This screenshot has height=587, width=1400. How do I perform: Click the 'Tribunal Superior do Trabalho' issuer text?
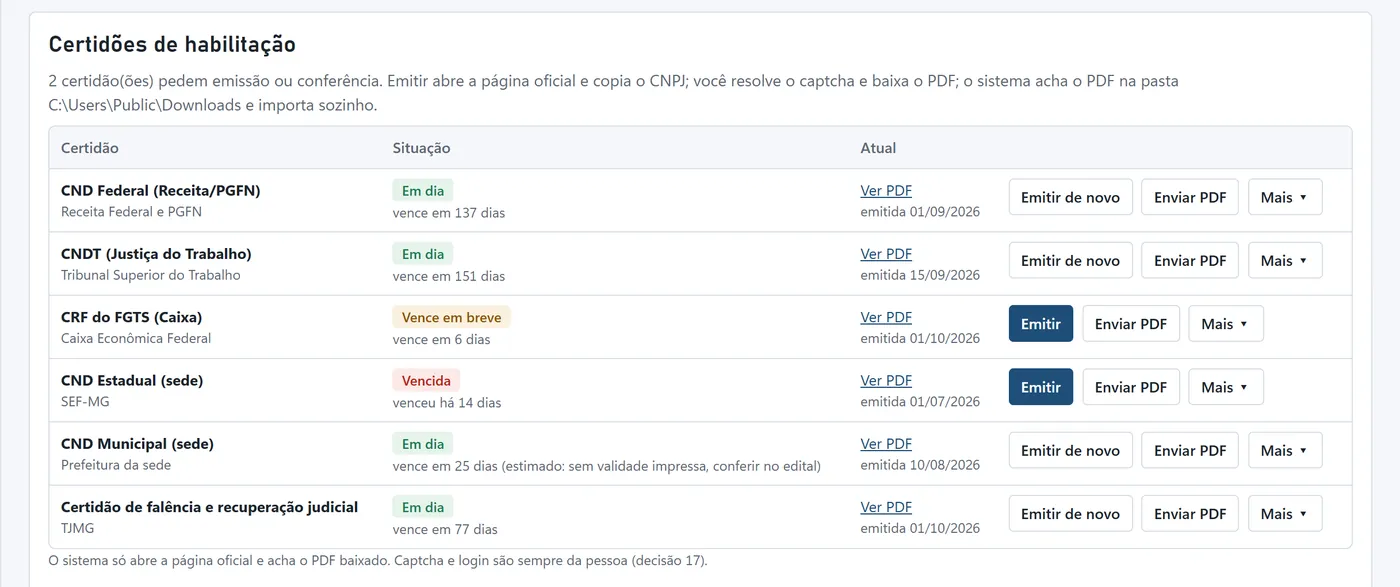[151, 275]
